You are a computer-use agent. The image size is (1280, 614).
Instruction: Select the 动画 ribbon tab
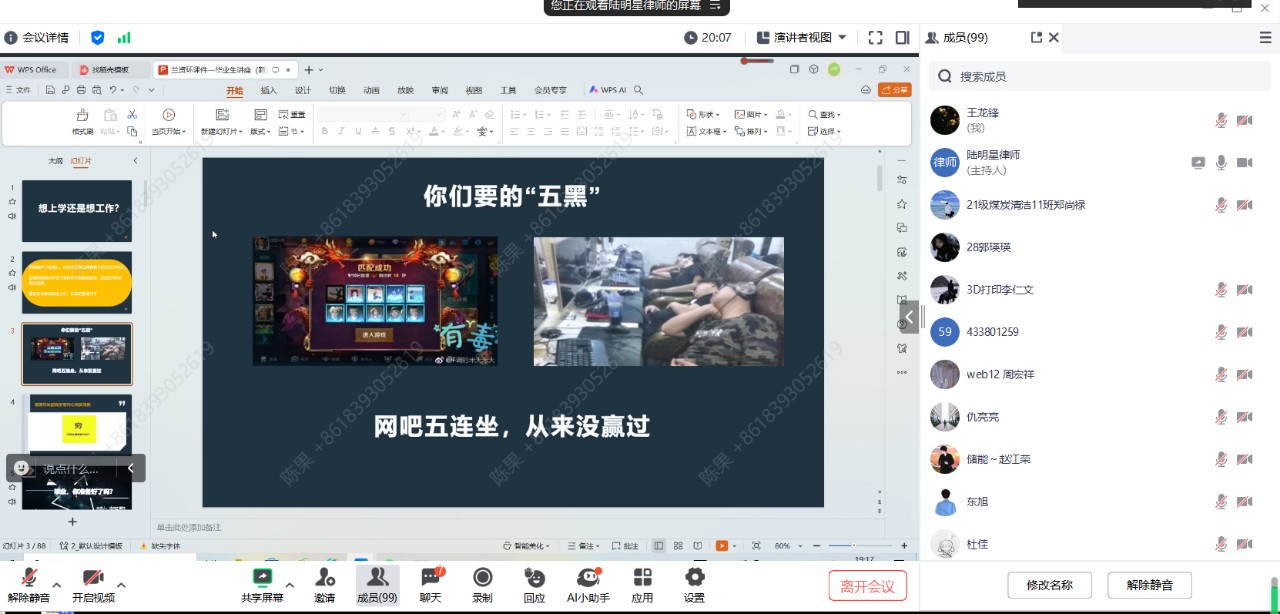point(371,90)
